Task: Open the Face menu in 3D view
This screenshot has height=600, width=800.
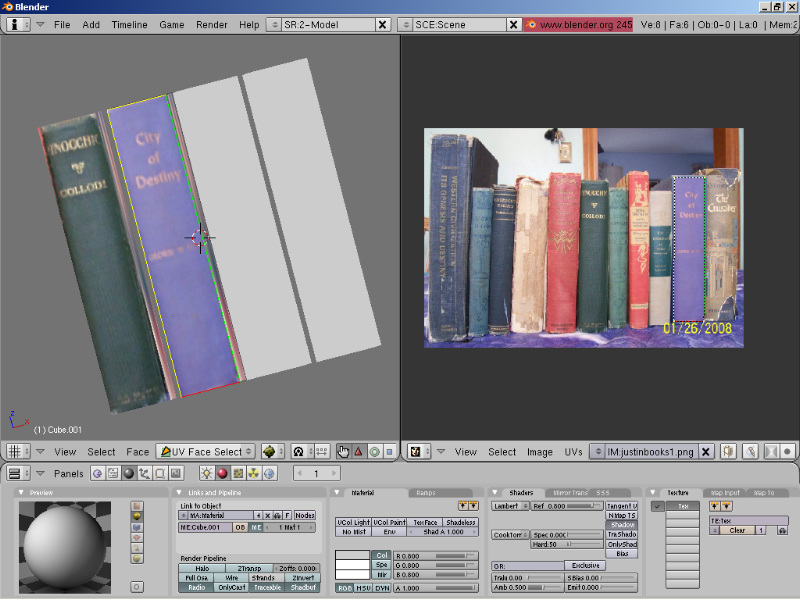Action: [x=138, y=452]
